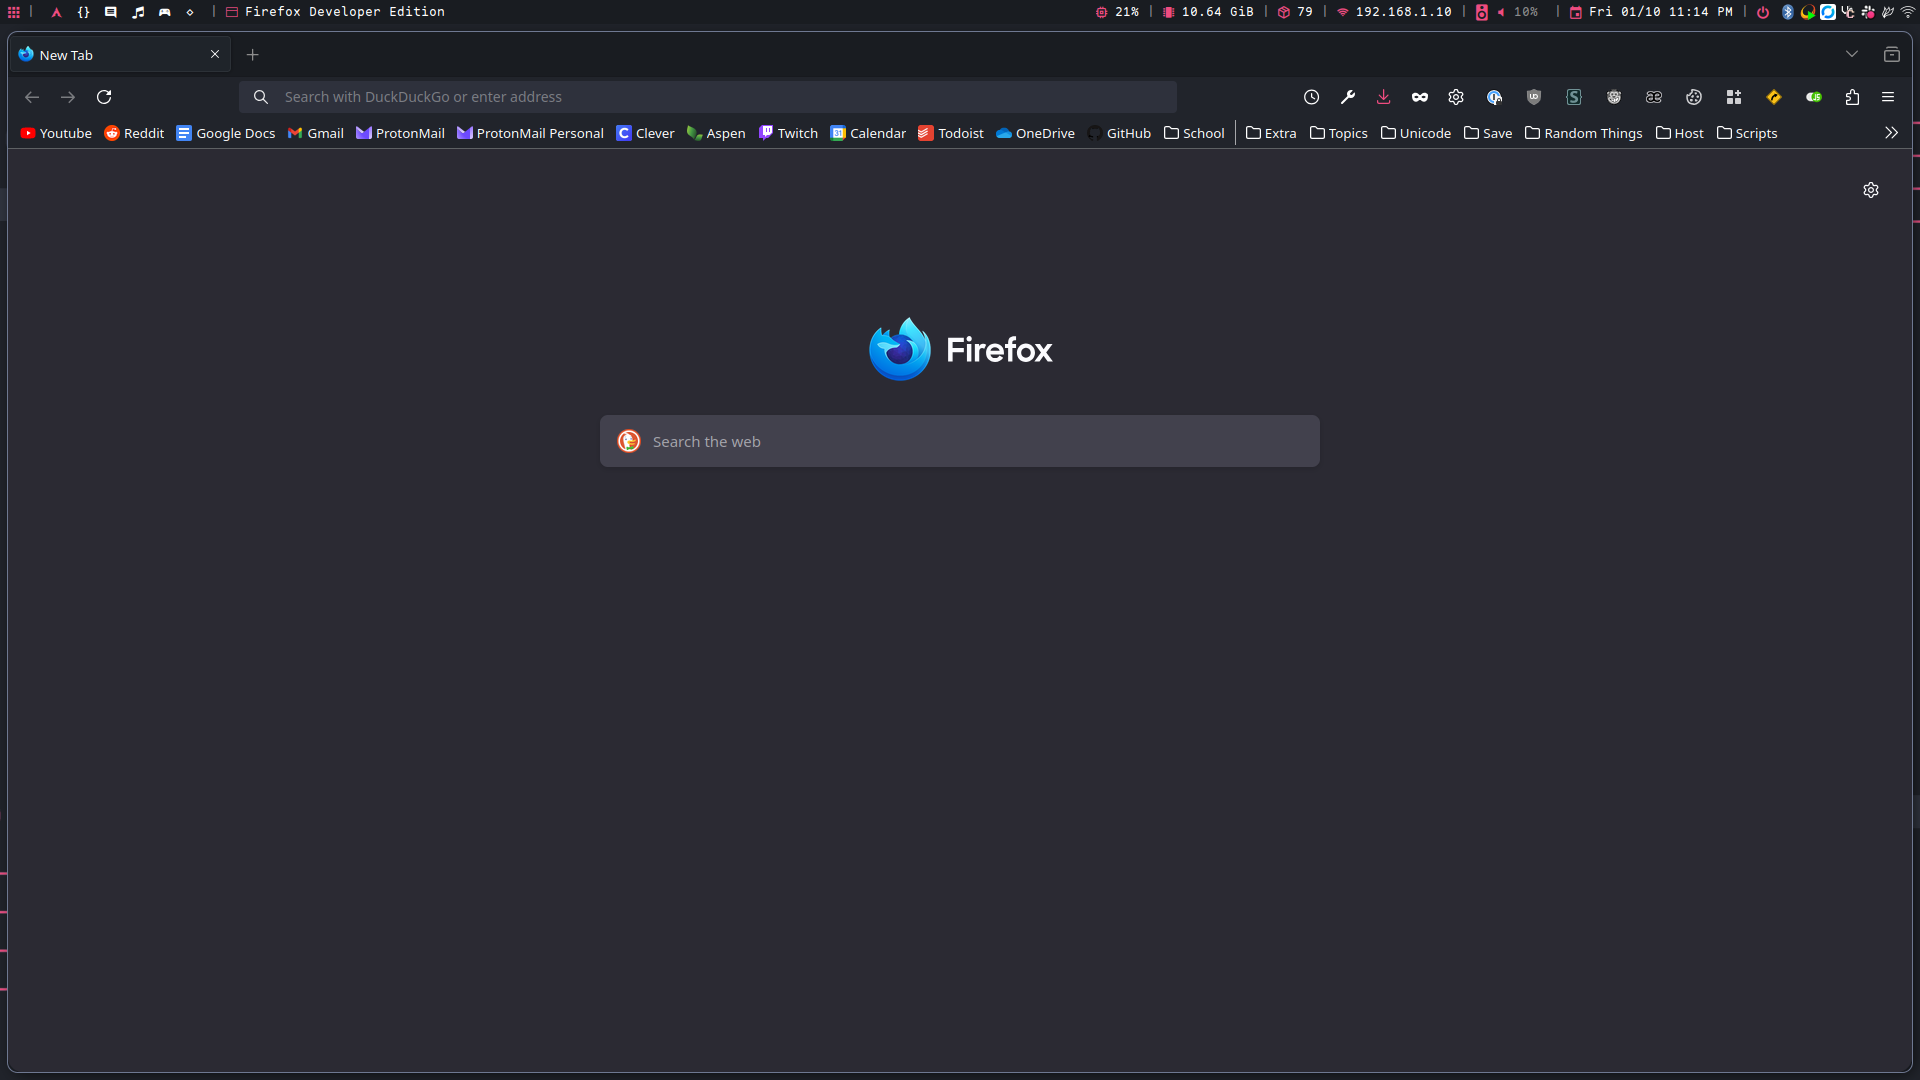Image resolution: width=1920 pixels, height=1080 pixels.
Task: Open the Aspen bookmark
Action: [x=716, y=133]
